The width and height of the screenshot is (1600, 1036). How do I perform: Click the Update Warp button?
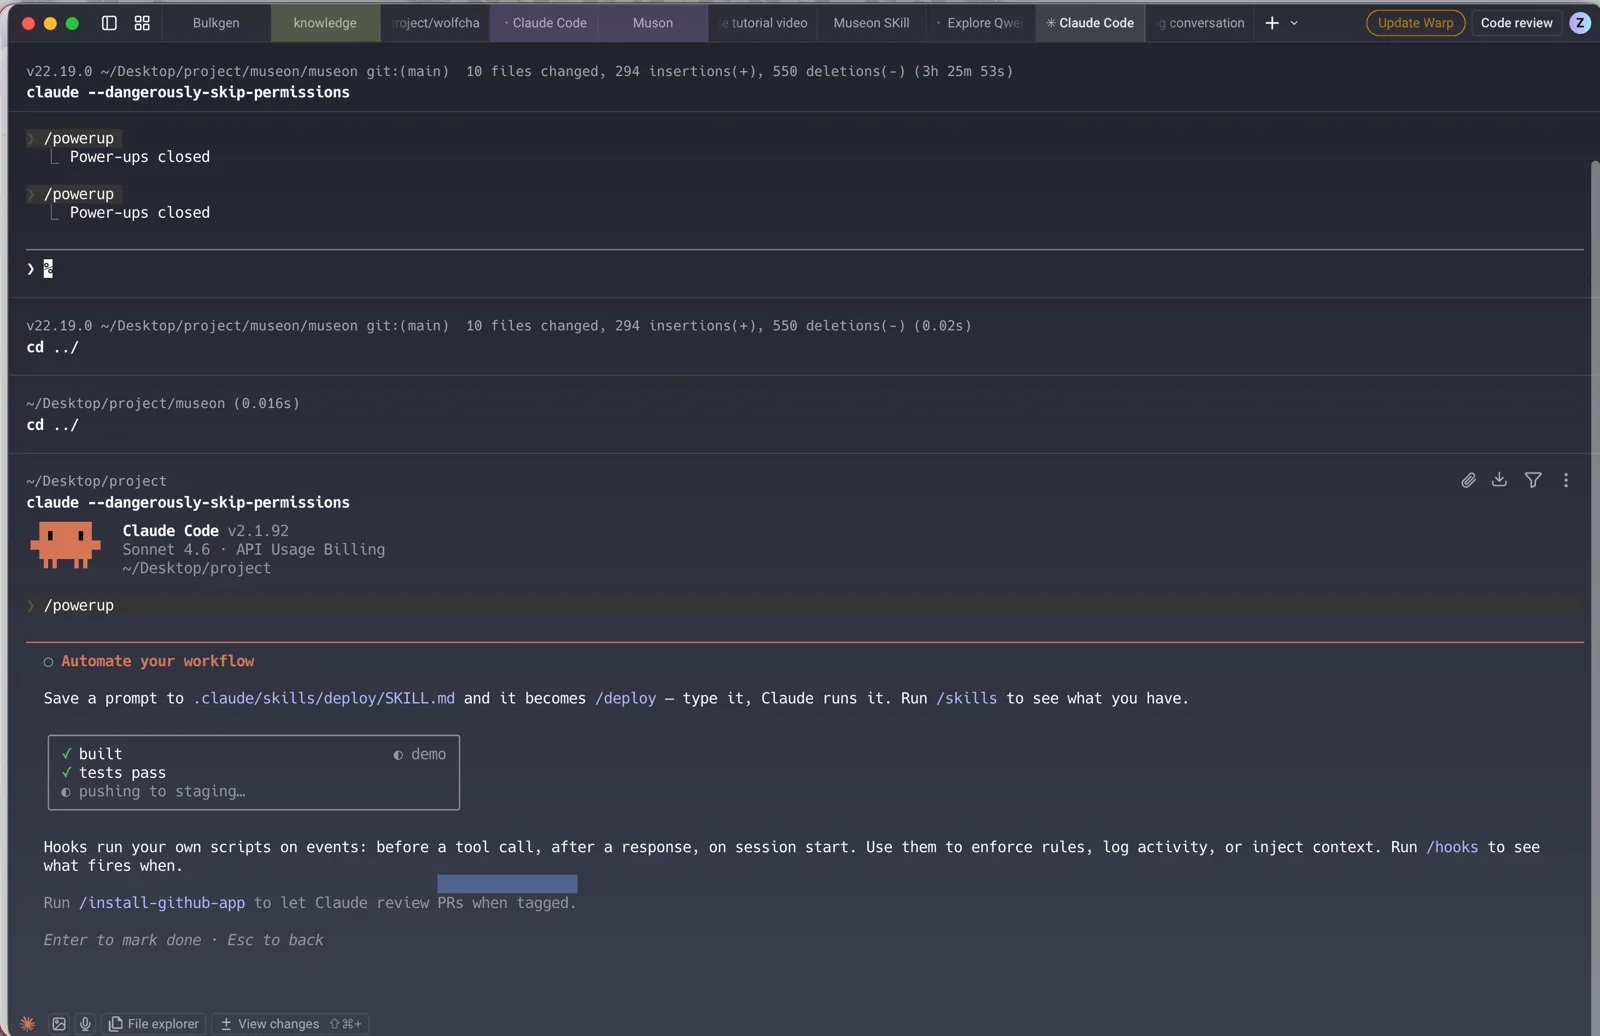pos(1415,23)
